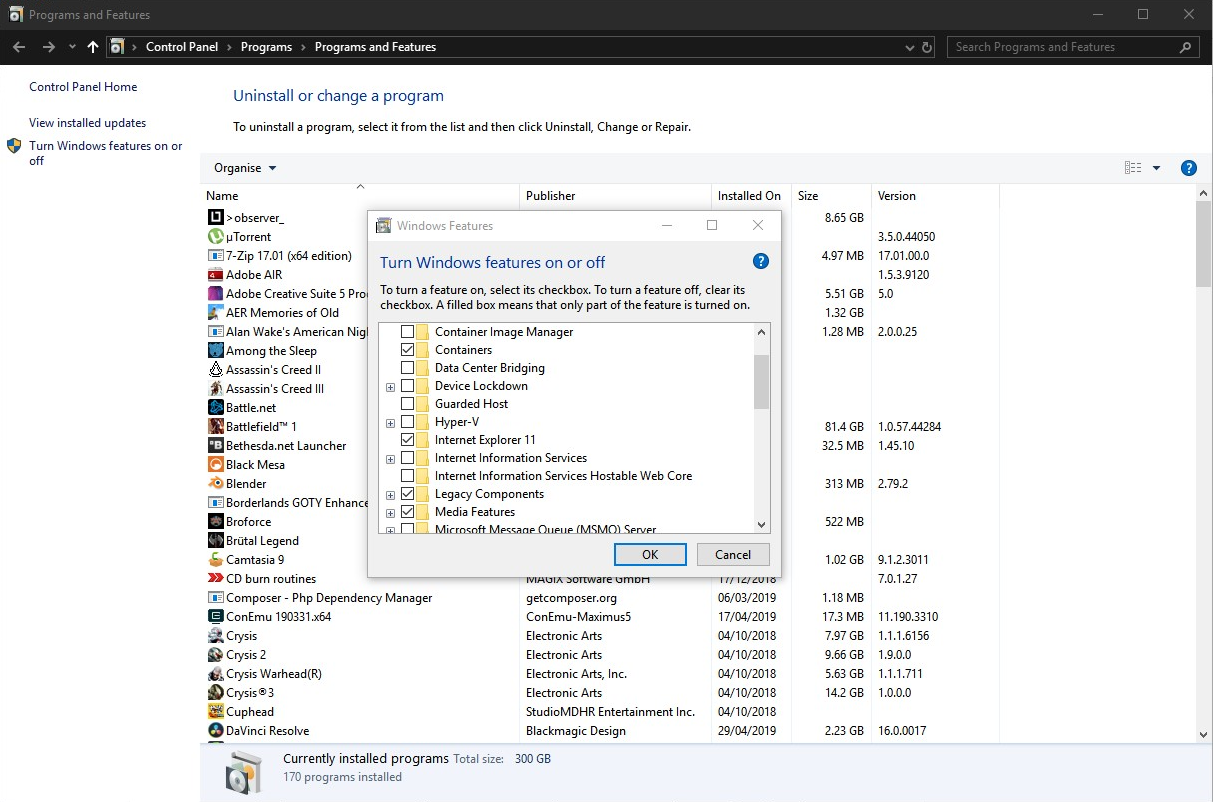Click the Among the Sleep icon
The height and width of the screenshot is (802, 1213).
click(215, 350)
